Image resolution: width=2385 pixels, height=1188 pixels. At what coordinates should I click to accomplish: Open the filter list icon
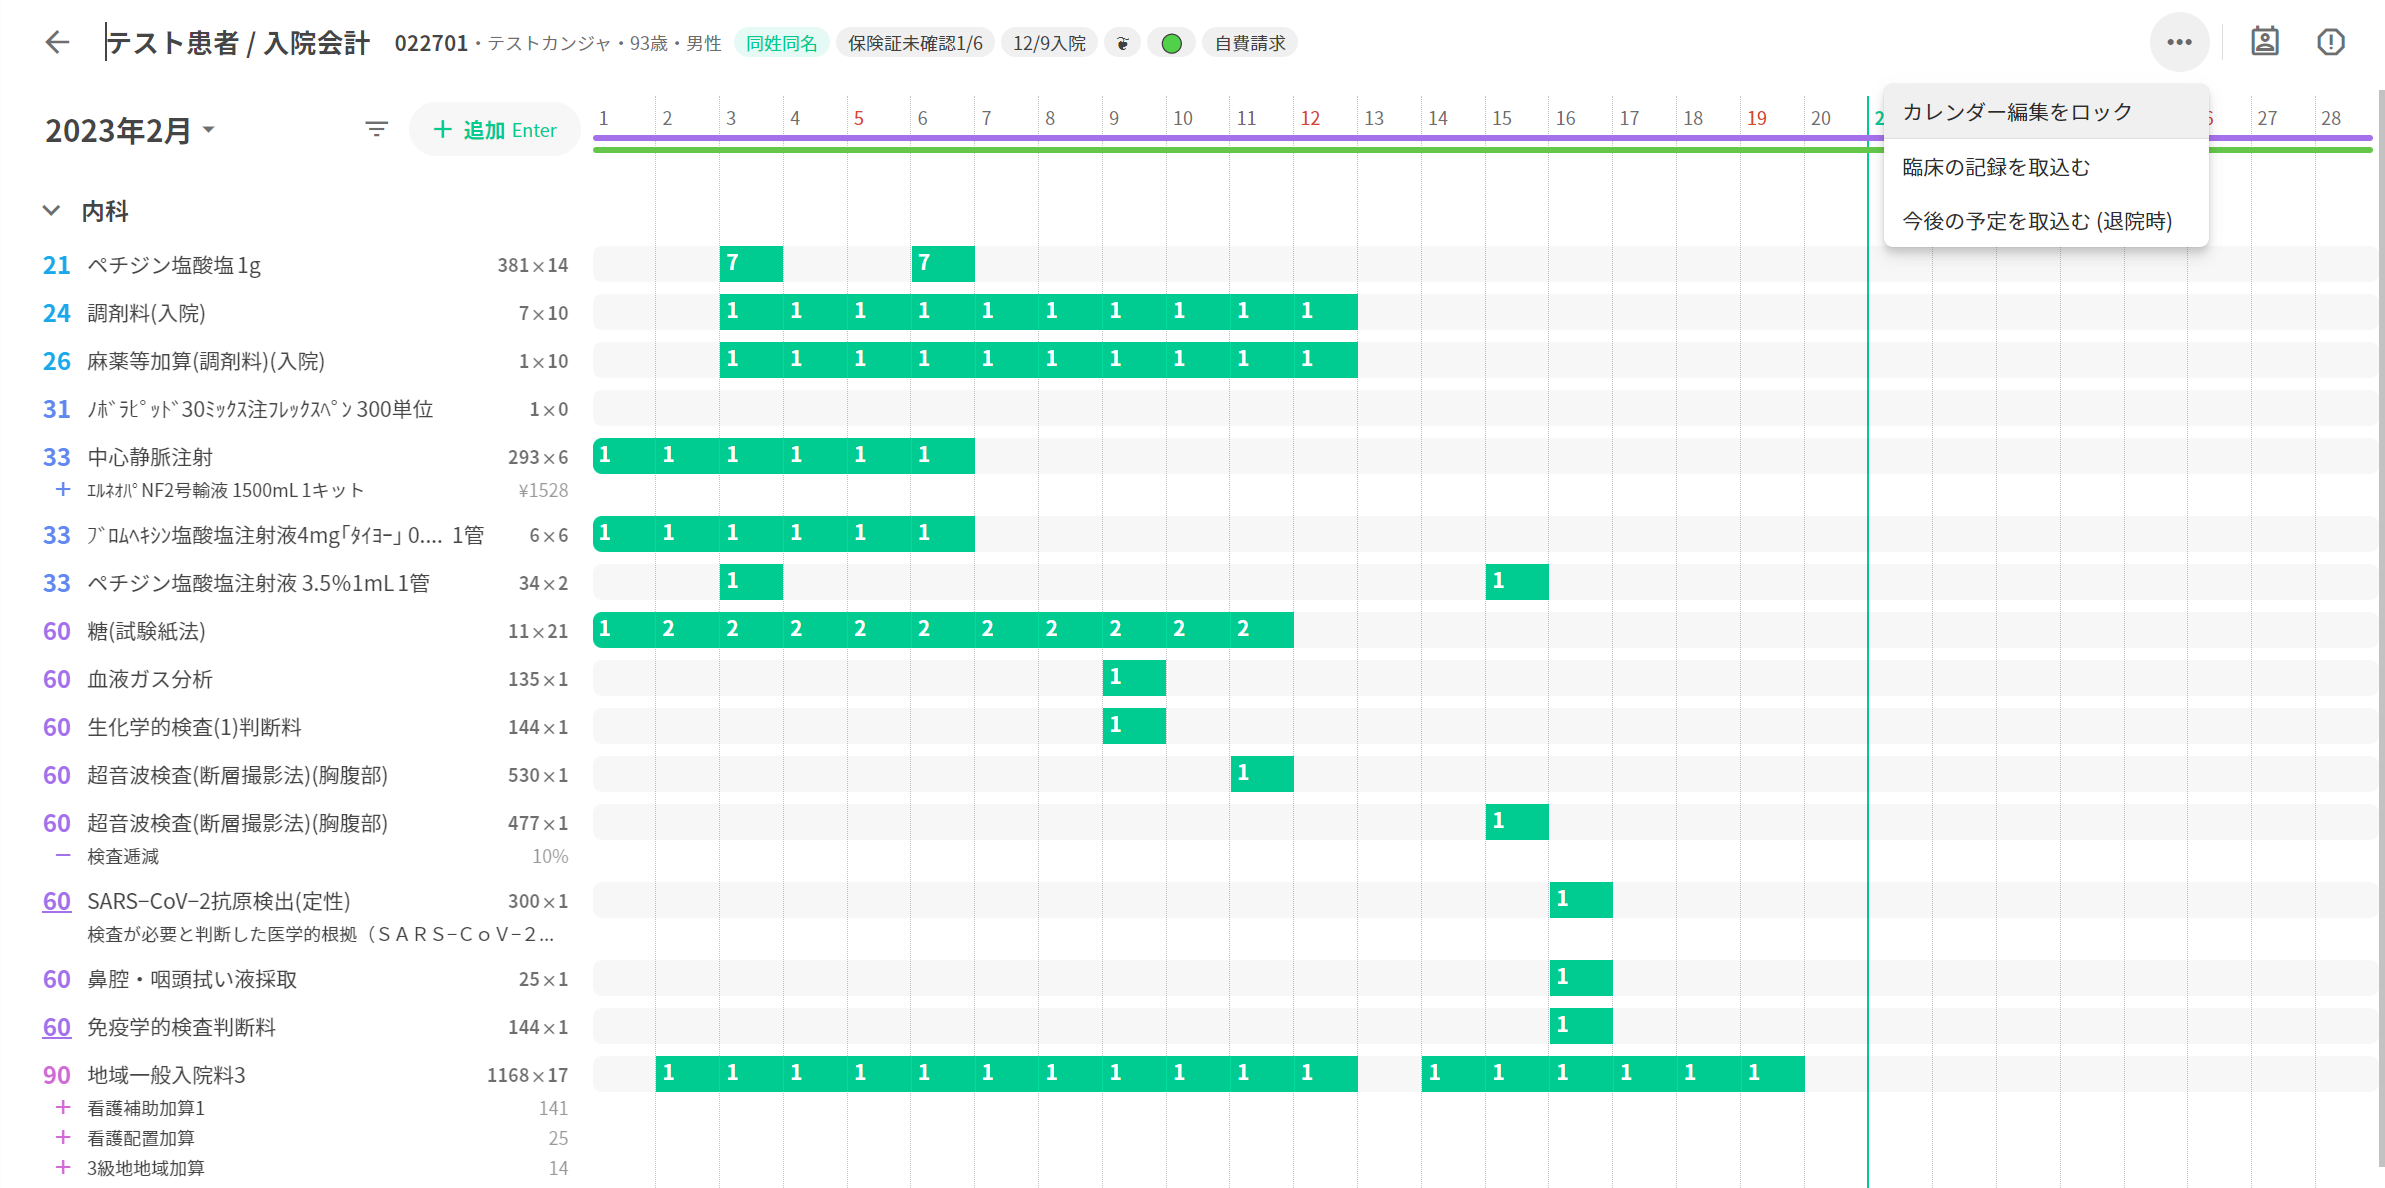point(376,129)
